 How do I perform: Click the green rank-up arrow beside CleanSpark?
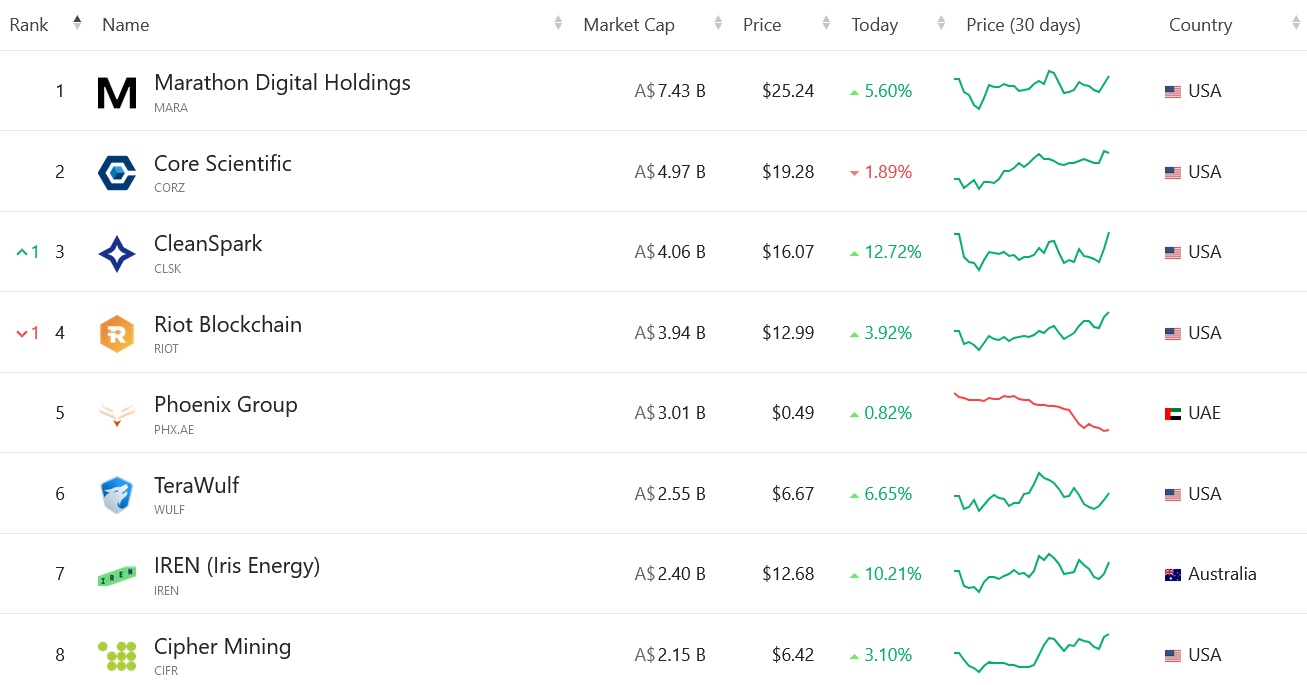pyautogui.click(x=24, y=252)
